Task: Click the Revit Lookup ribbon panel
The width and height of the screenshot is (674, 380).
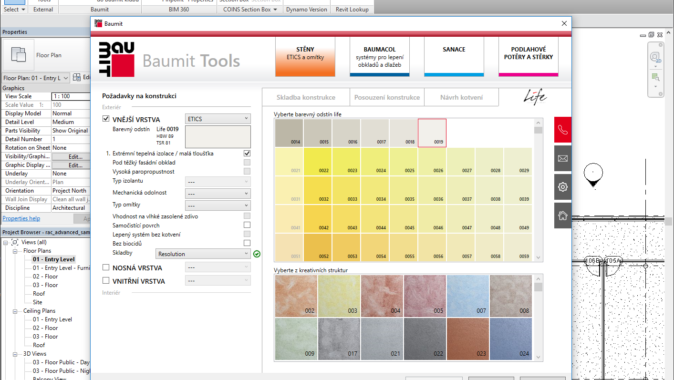Action: (352, 9)
